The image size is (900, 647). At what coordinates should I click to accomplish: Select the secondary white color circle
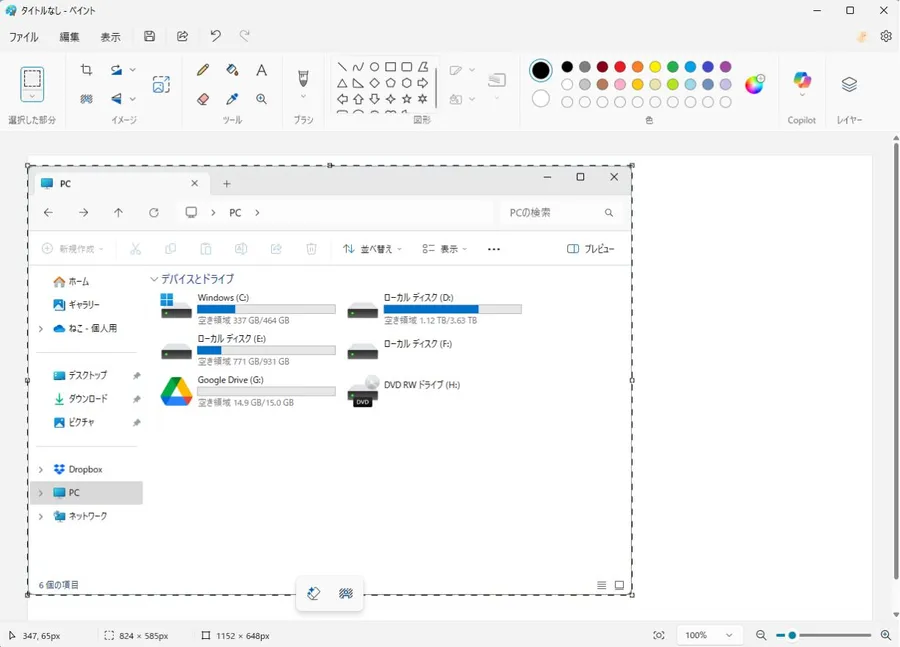point(541,99)
